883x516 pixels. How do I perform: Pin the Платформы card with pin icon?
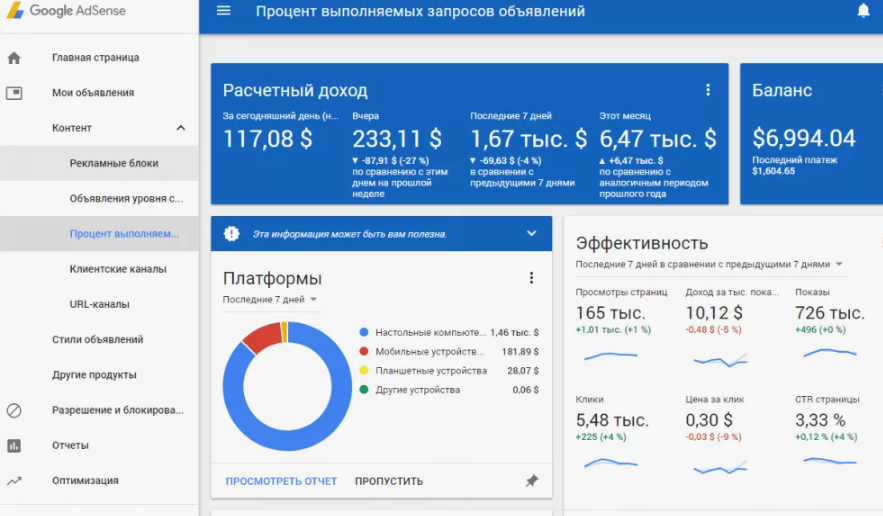[x=532, y=481]
